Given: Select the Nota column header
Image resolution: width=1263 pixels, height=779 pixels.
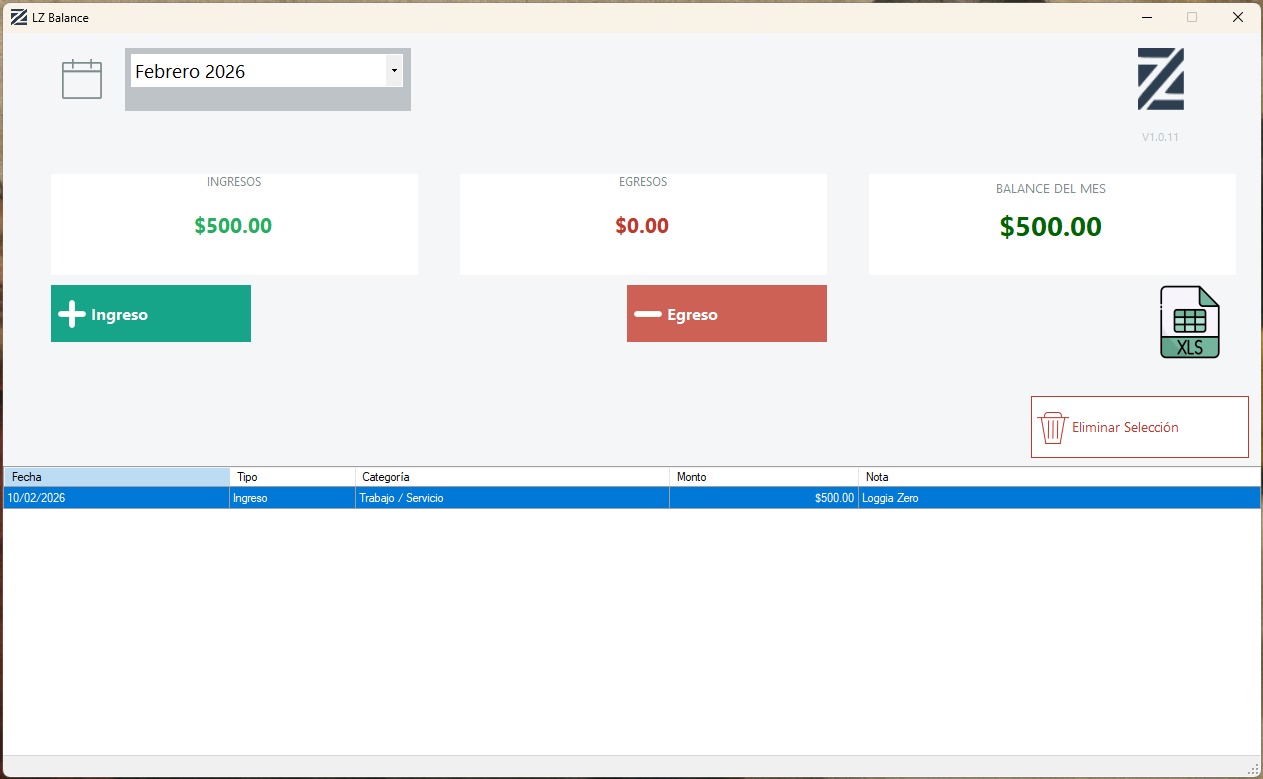Looking at the screenshot, I should click(1058, 477).
